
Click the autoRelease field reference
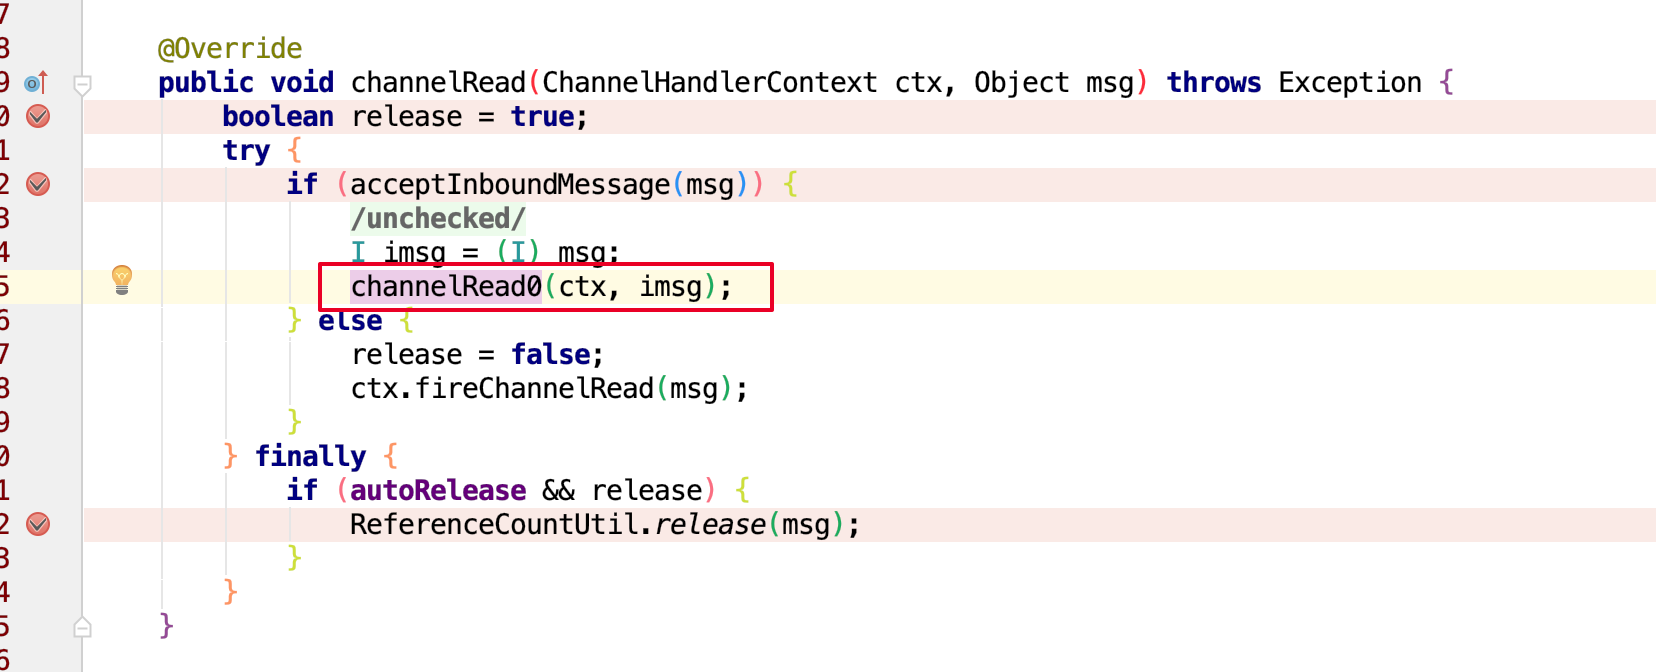[x=438, y=490]
